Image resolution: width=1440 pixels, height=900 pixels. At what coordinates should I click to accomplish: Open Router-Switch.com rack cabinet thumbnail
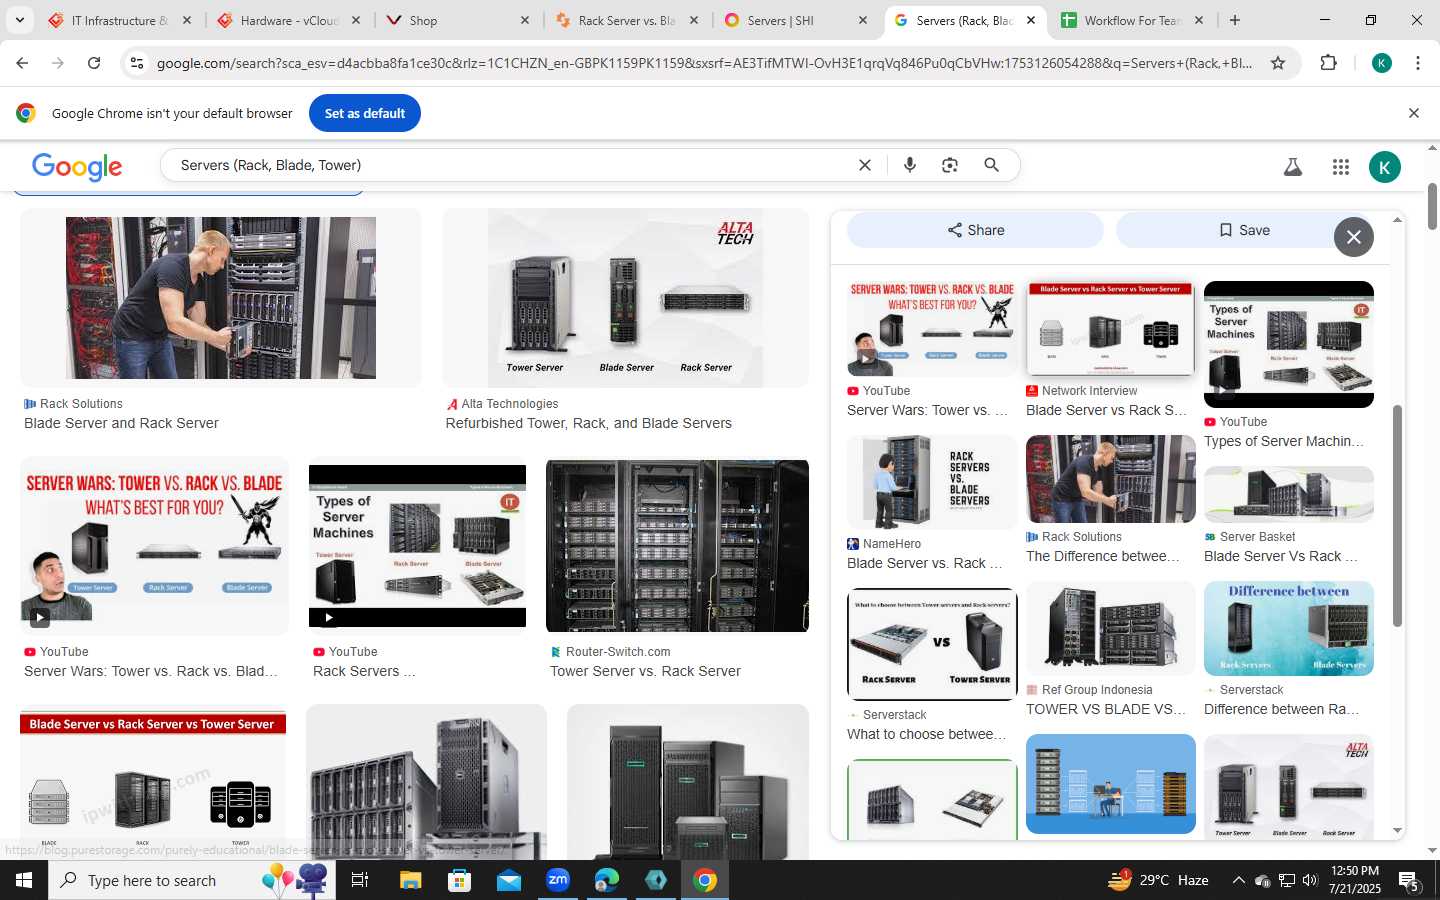[677, 546]
